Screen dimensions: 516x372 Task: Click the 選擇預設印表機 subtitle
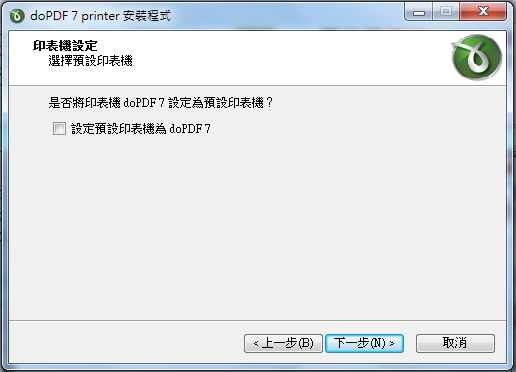click(90, 61)
